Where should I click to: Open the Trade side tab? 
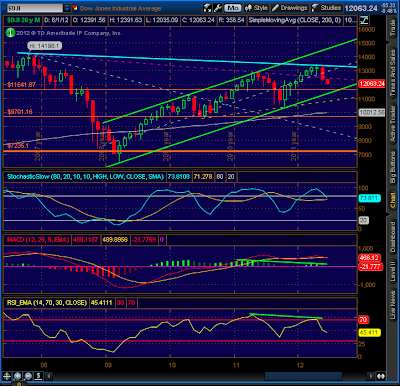393,27
